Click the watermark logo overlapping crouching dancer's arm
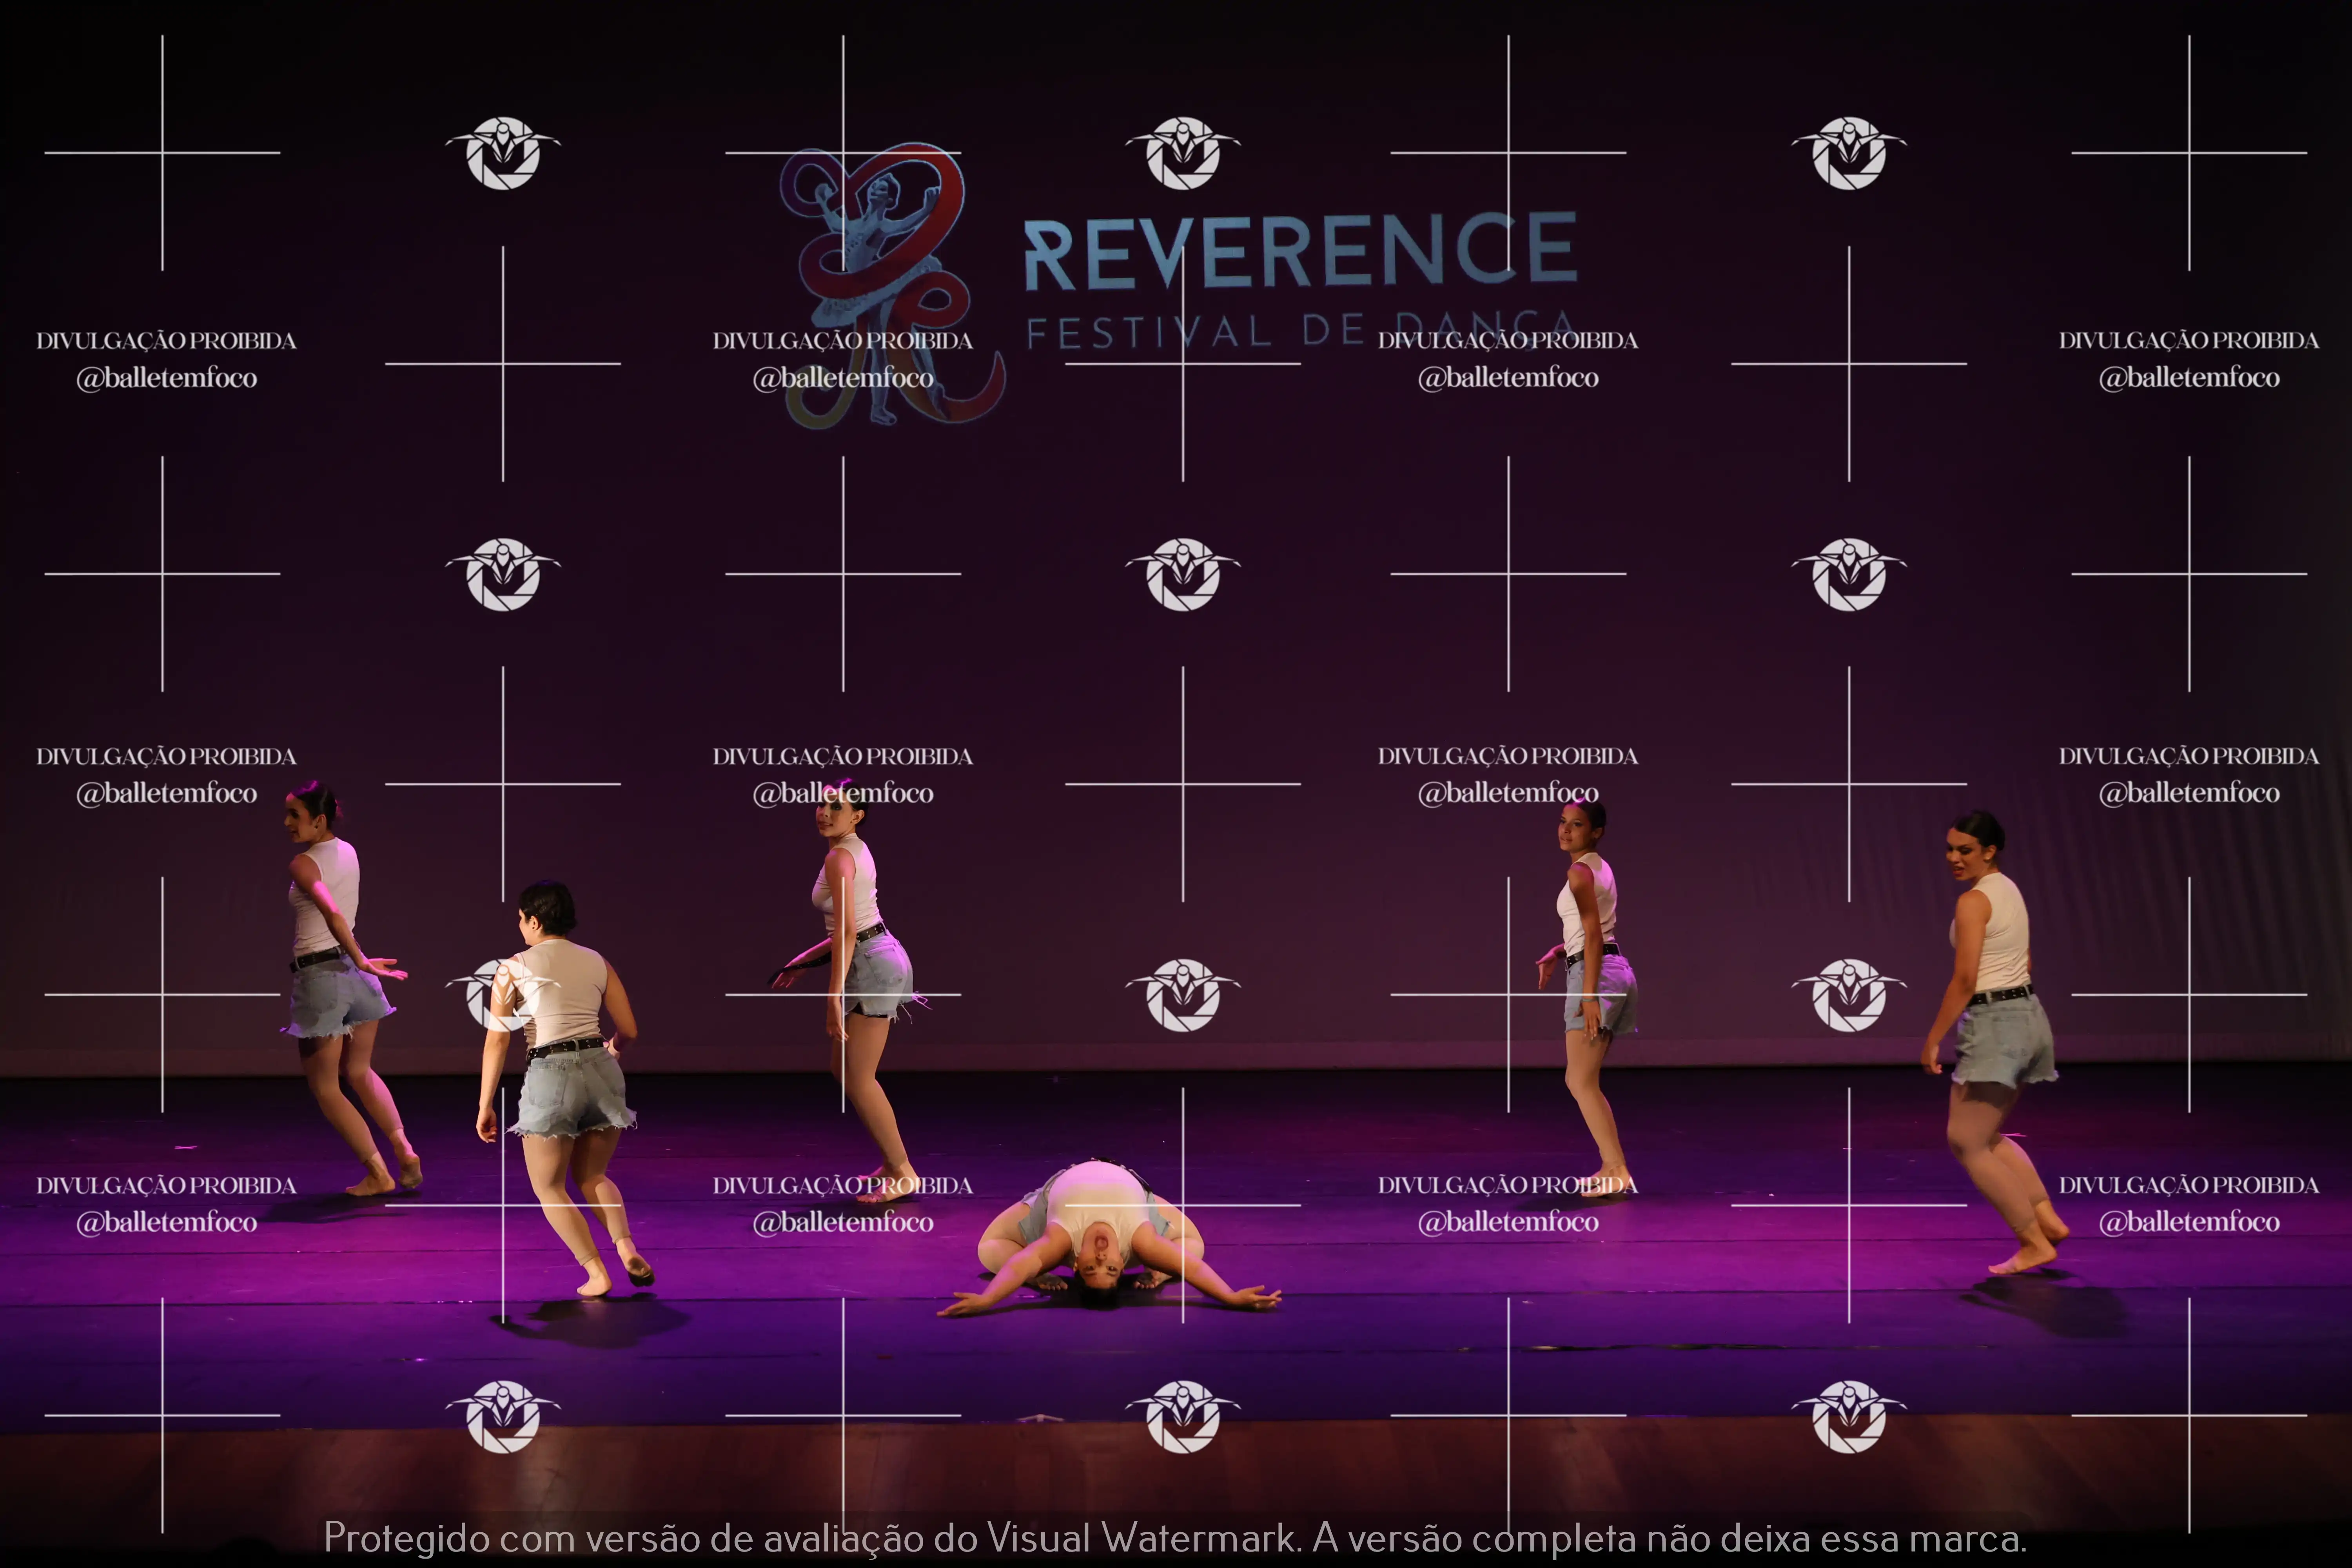 click(502, 995)
